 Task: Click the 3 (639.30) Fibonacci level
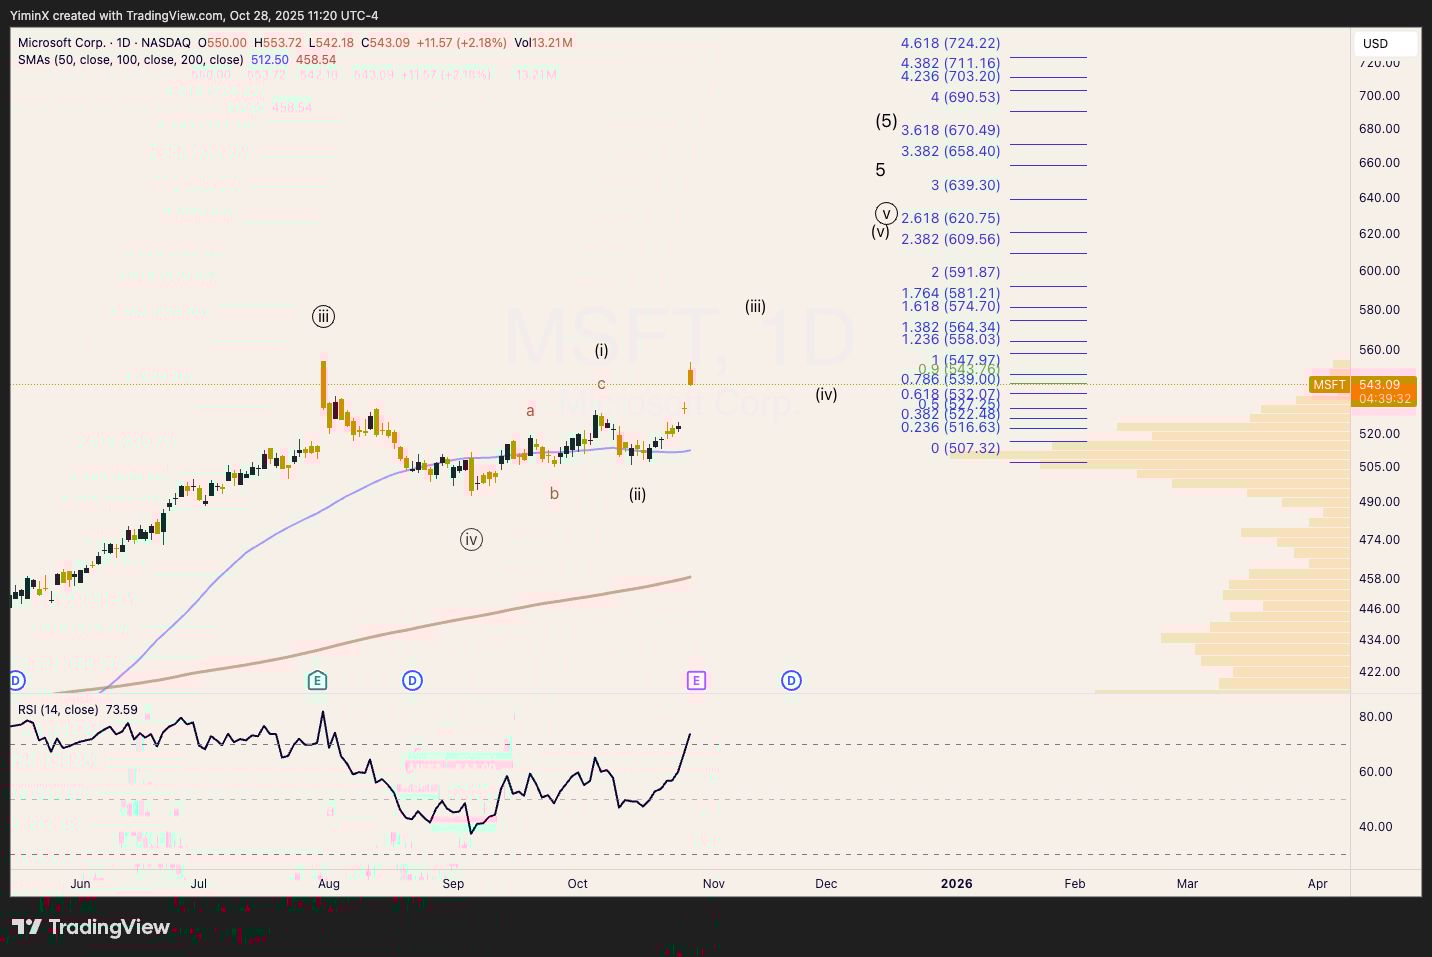(x=965, y=185)
